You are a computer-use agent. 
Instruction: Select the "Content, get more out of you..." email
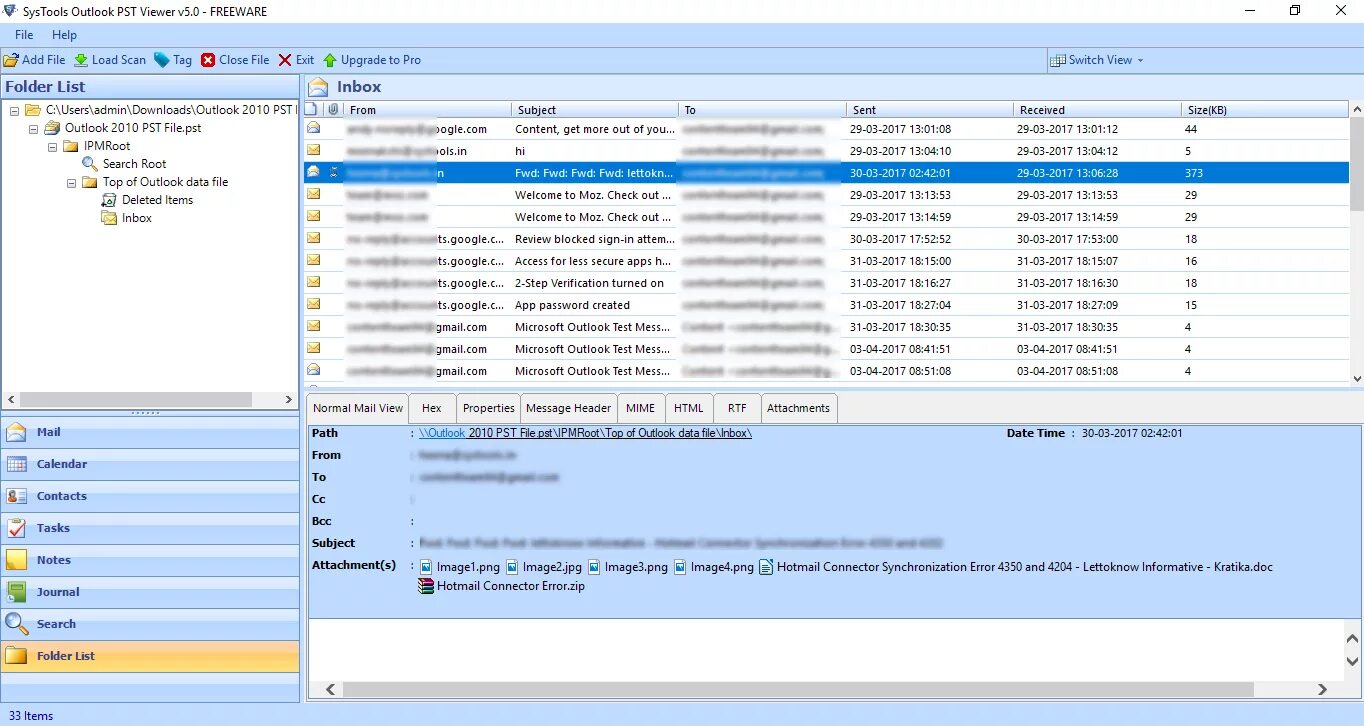click(x=826, y=129)
